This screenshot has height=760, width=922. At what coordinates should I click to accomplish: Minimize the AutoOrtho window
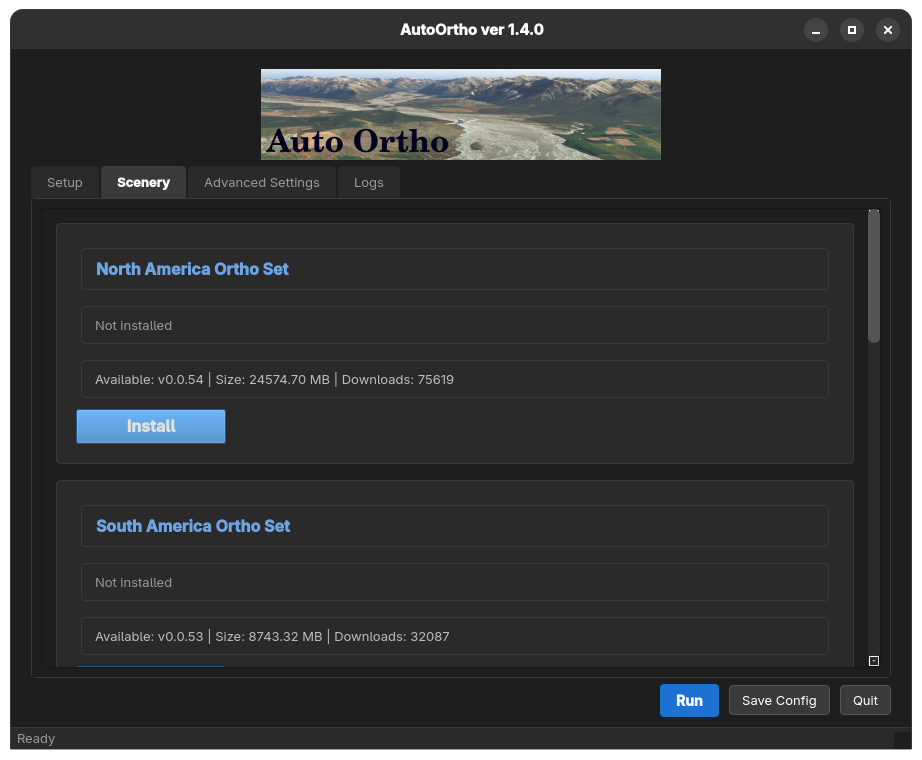816,30
